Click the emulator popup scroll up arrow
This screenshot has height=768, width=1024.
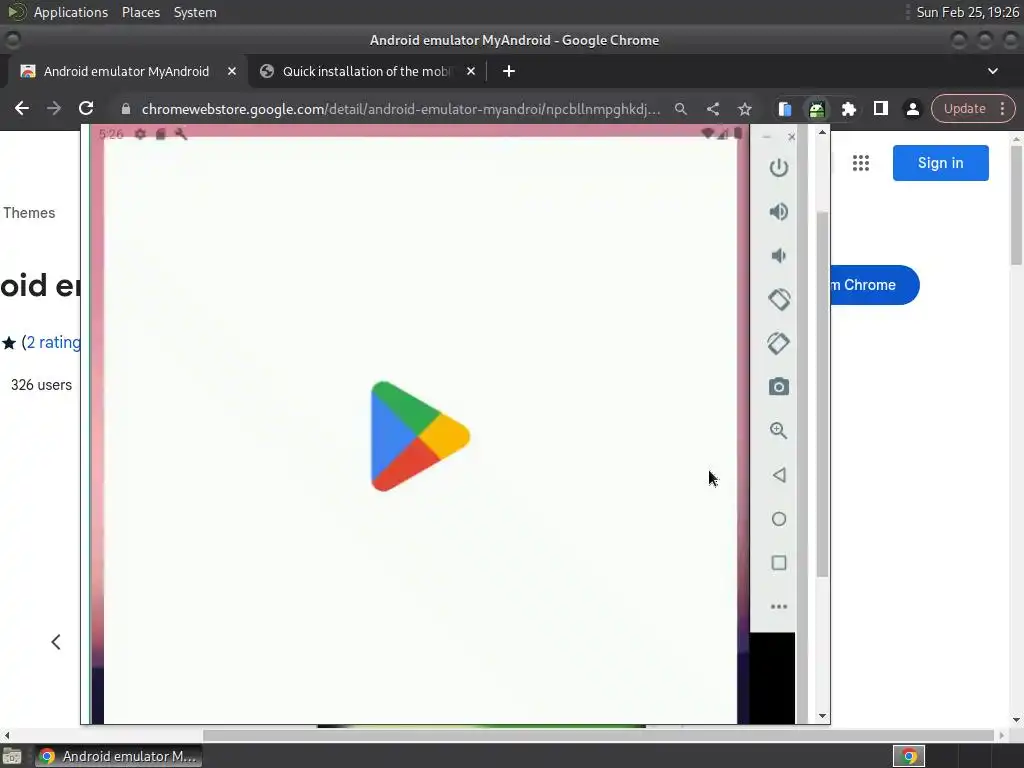click(x=822, y=133)
